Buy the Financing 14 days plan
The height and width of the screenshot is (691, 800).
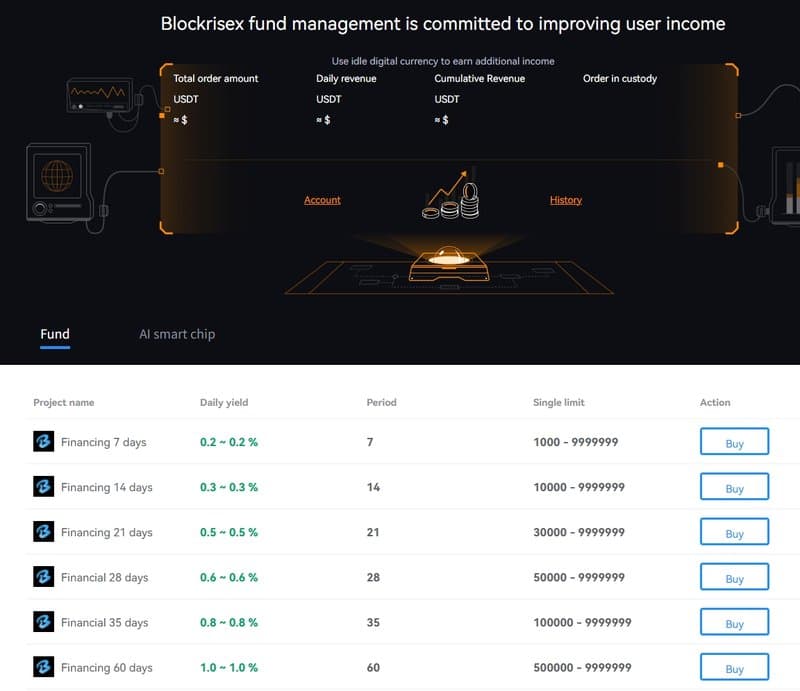[x=734, y=487]
